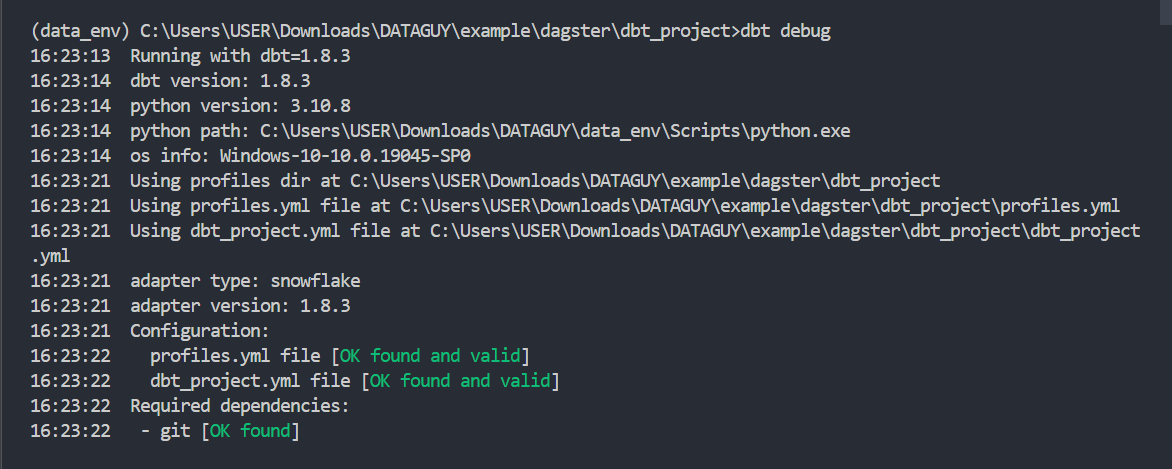Click green "OK found and valid" for profiles.yml
The width and height of the screenshot is (1172, 469).
coord(433,356)
